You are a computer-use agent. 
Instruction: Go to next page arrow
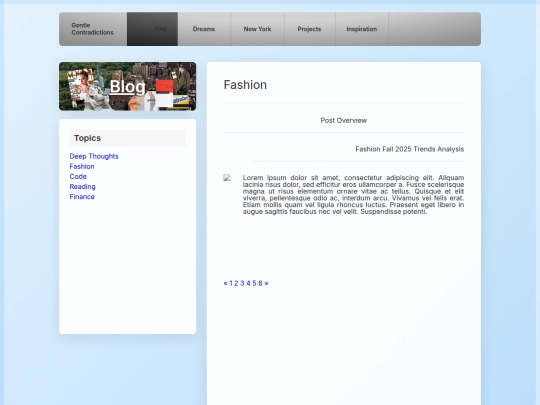coord(266,283)
